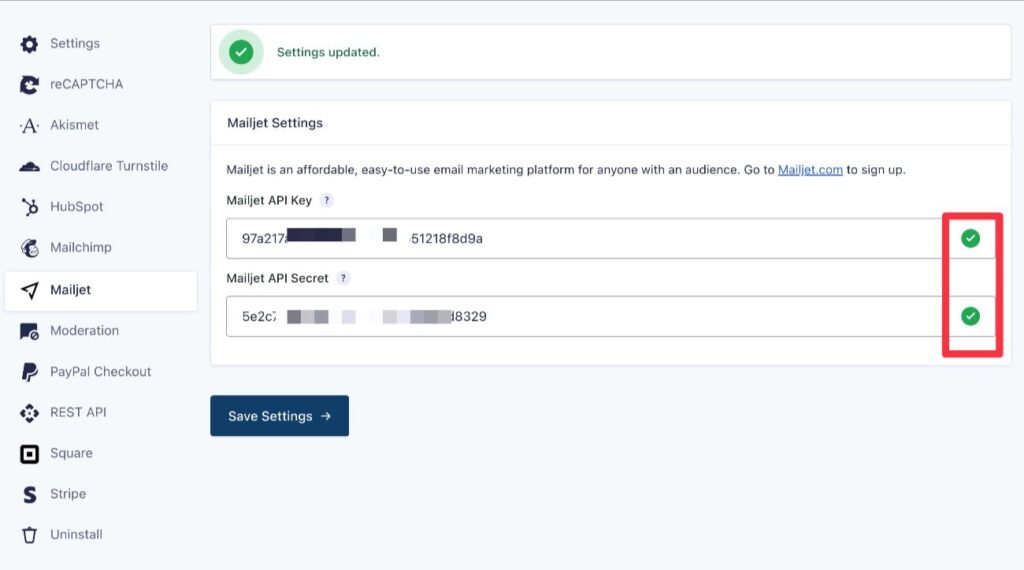1024x570 pixels.
Task: Select the Square label
Action: coord(71,453)
